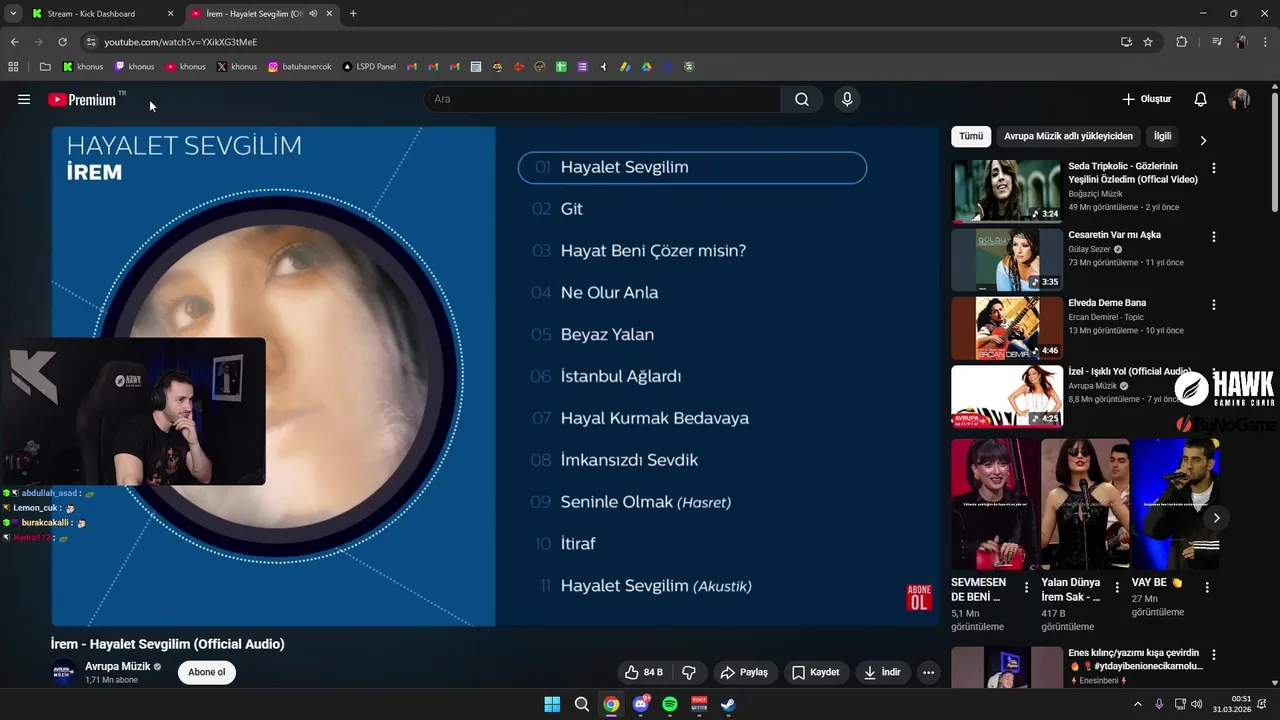Open options for Enes kılınç video
This screenshot has width=1280, height=720.
click(x=1214, y=656)
